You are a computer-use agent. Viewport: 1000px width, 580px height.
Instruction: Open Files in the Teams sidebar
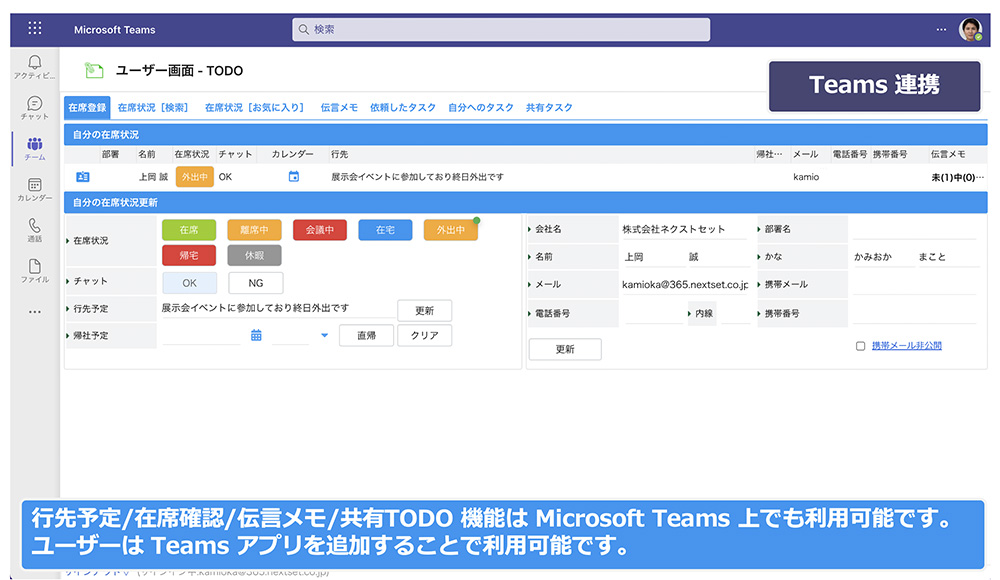tap(35, 271)
